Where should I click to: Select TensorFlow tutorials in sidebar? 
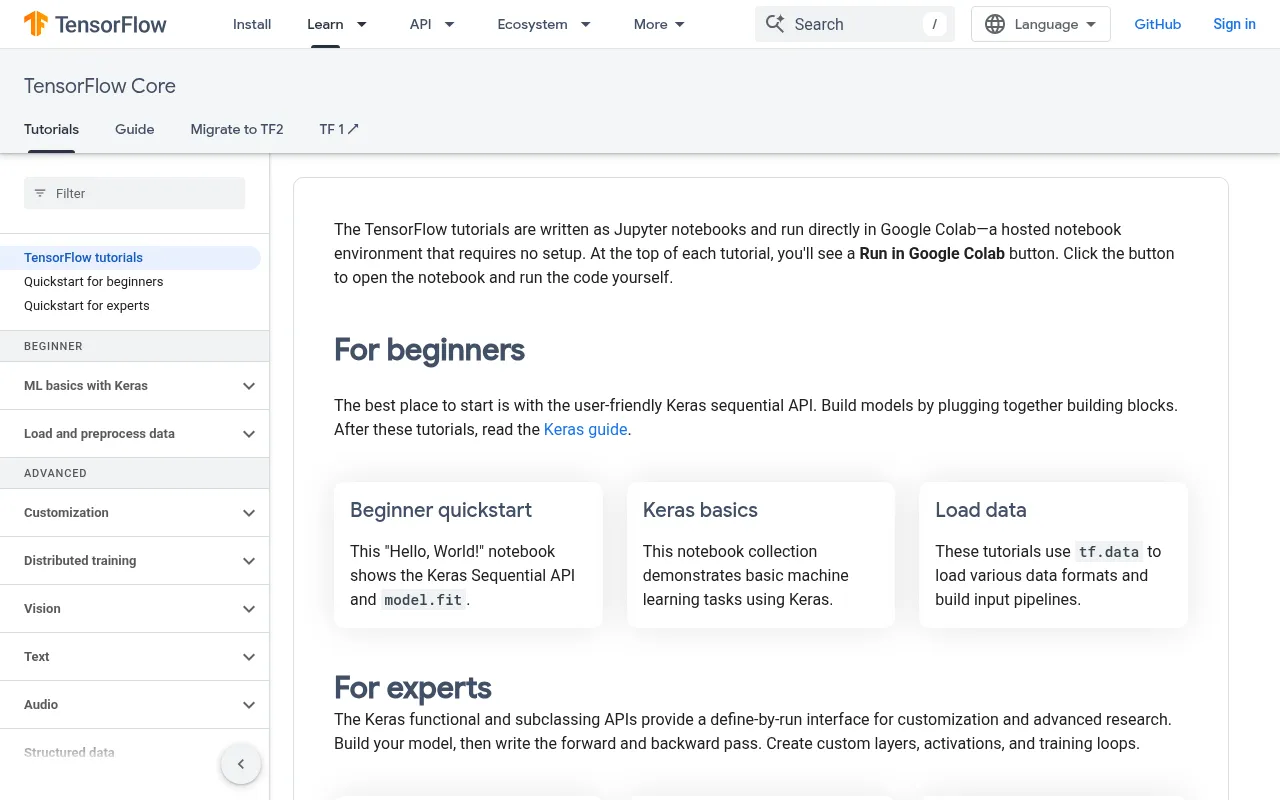130,258
